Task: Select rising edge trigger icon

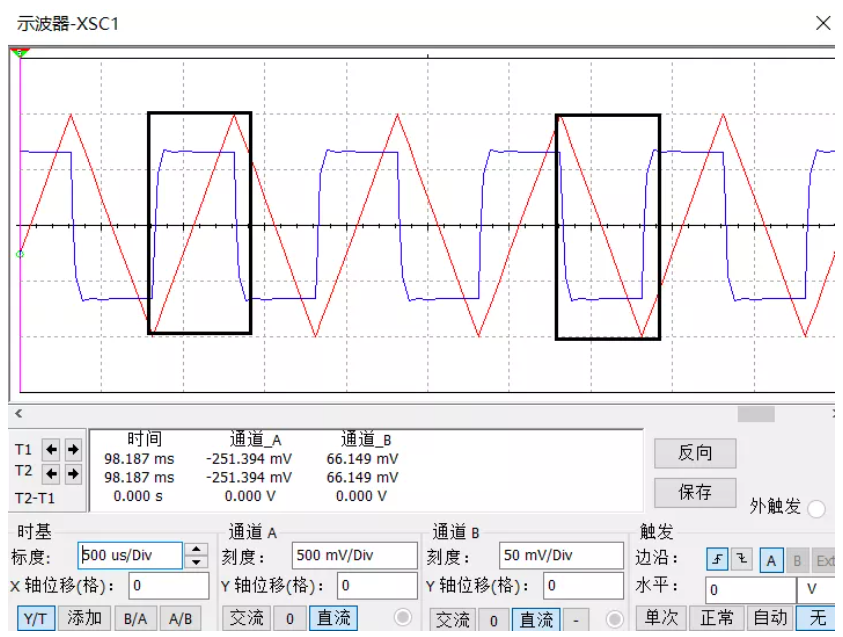Action: (717, 560)
